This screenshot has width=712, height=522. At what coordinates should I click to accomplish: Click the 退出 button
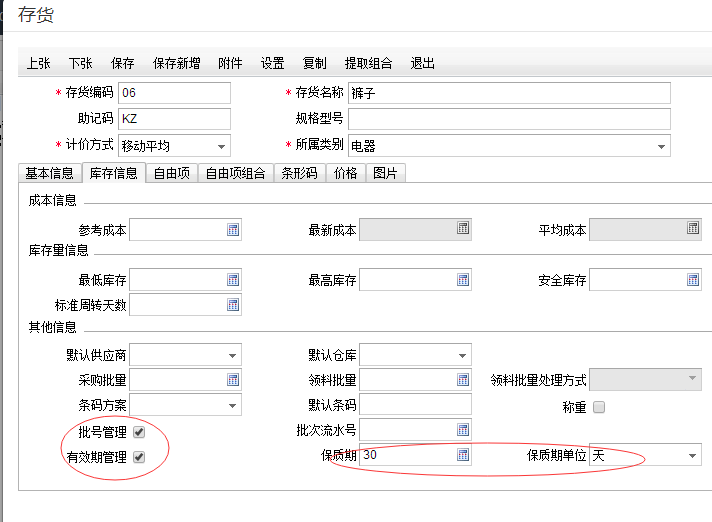423,63
